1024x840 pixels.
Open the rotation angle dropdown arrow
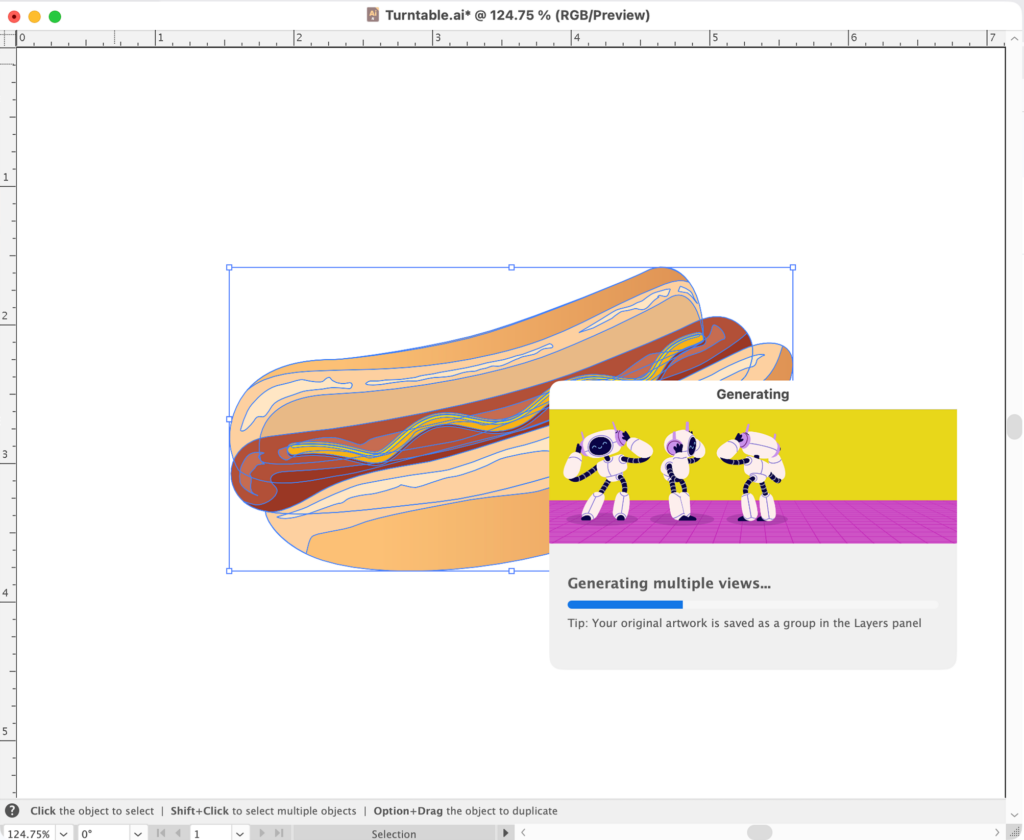coord(138,833)
